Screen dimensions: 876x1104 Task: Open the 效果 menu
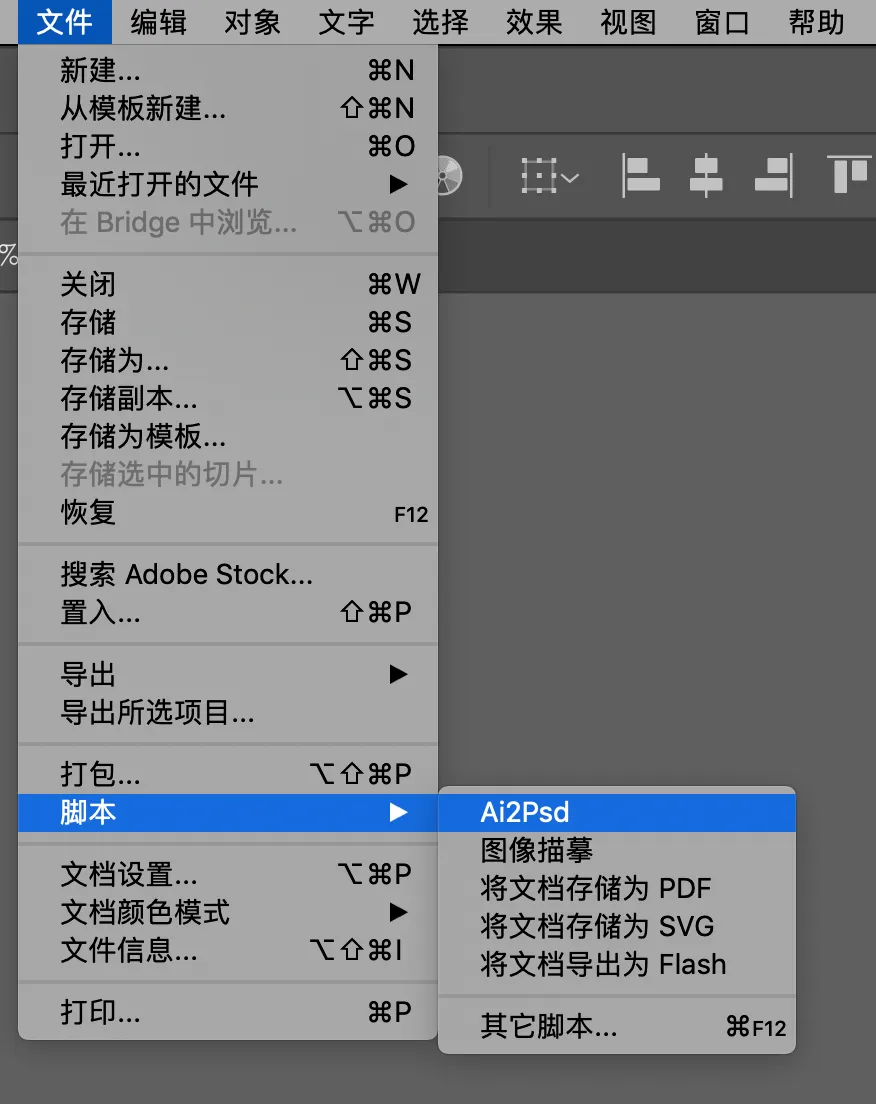(534, 23)
